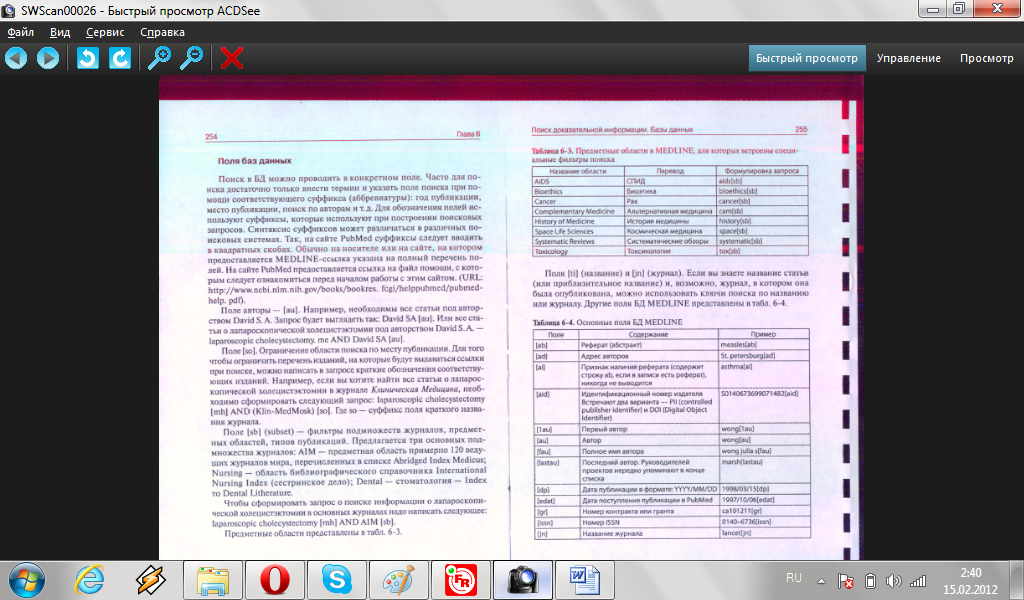This screenshot has height=600, width=1024.
Task: Launch Opera browser from taskbar
Action: (275, 580)
